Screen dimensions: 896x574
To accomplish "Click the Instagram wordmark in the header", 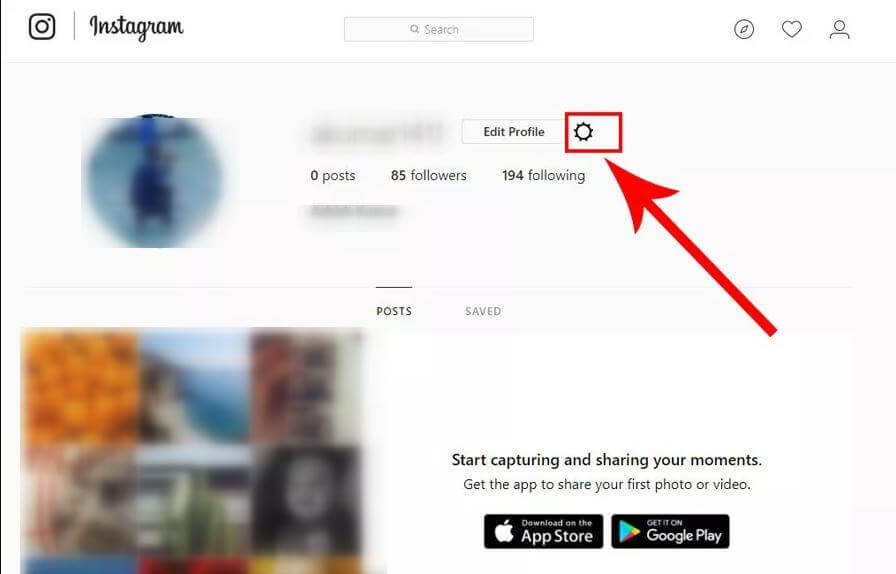I will point(136,27).
